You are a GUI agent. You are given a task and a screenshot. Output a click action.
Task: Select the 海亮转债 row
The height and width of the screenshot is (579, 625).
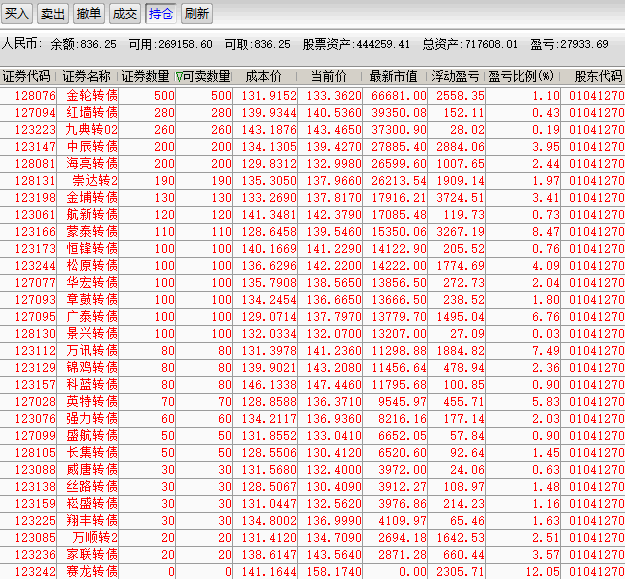click(312, 164)
